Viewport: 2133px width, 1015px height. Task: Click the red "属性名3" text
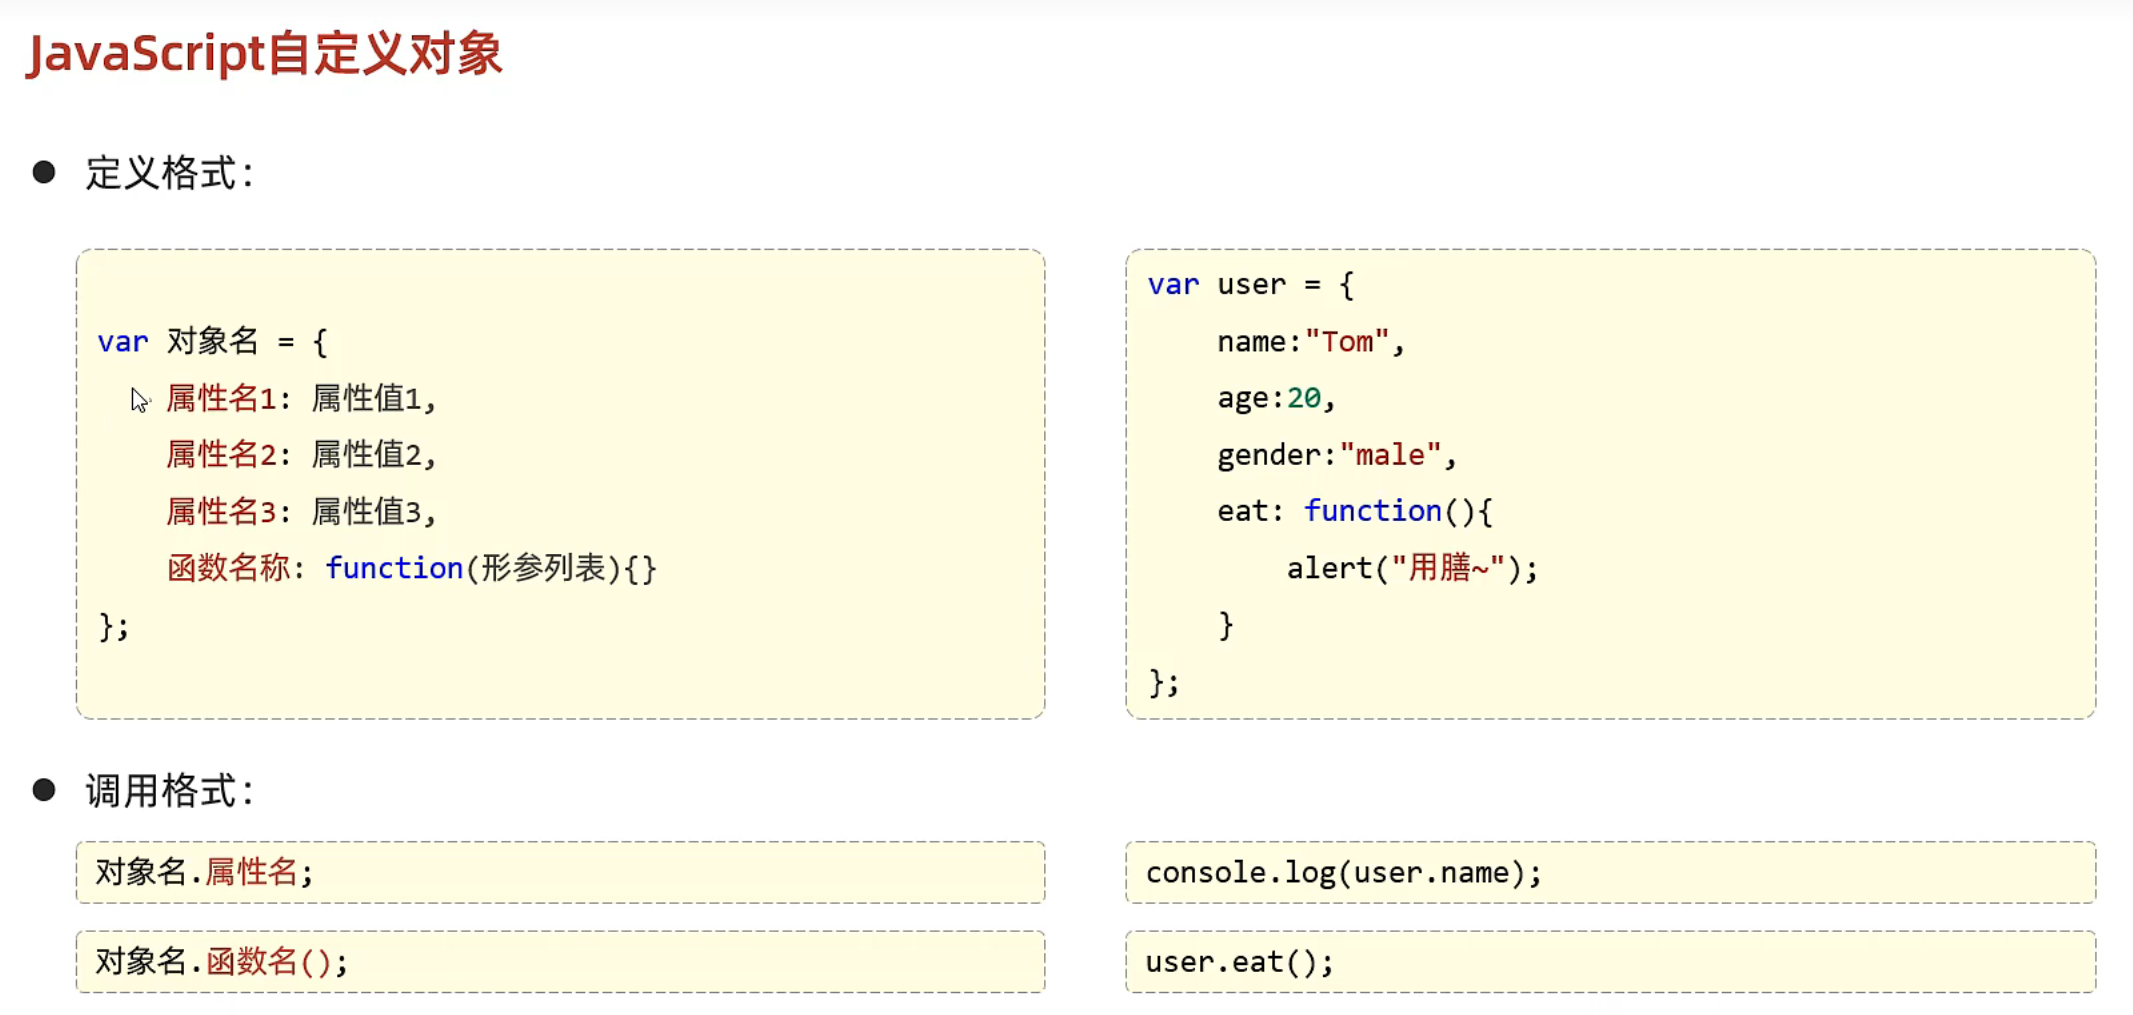click(221, 512)
